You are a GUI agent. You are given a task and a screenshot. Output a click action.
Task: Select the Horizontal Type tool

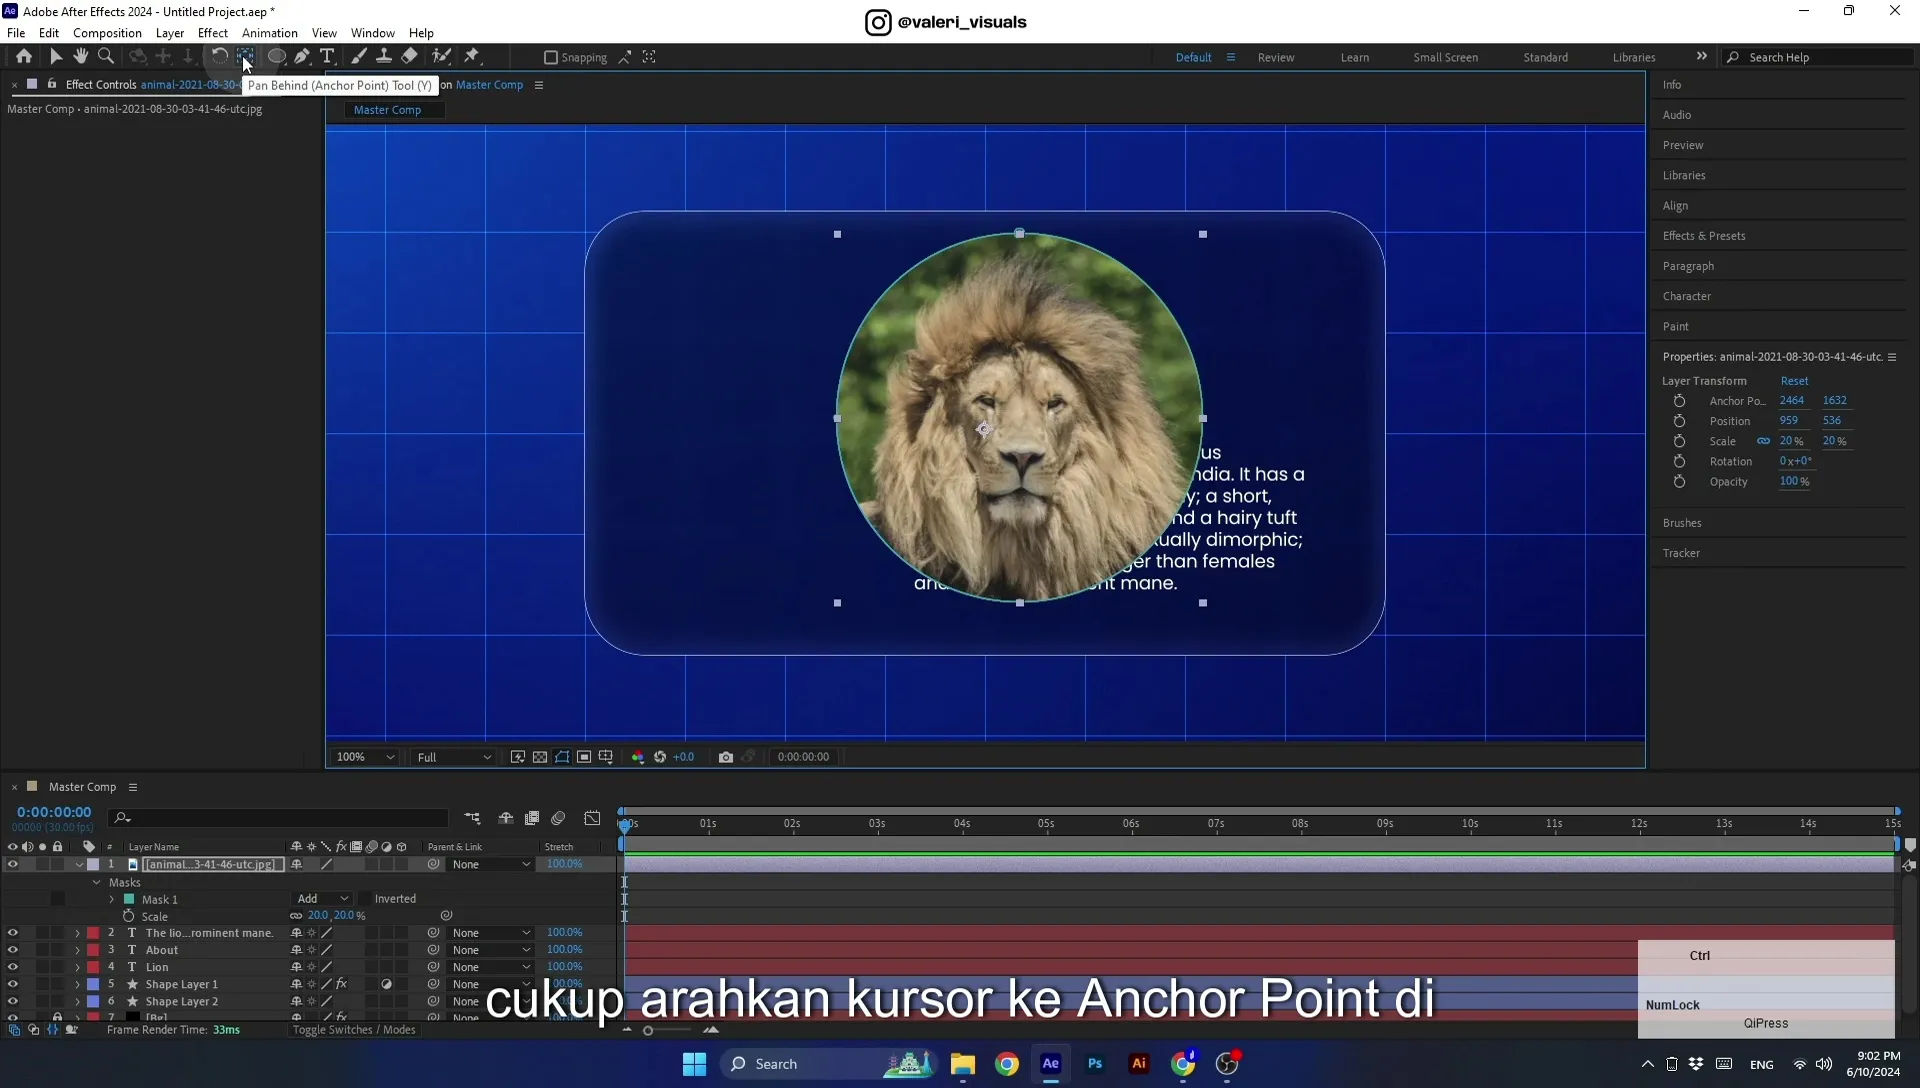[327, 57]
